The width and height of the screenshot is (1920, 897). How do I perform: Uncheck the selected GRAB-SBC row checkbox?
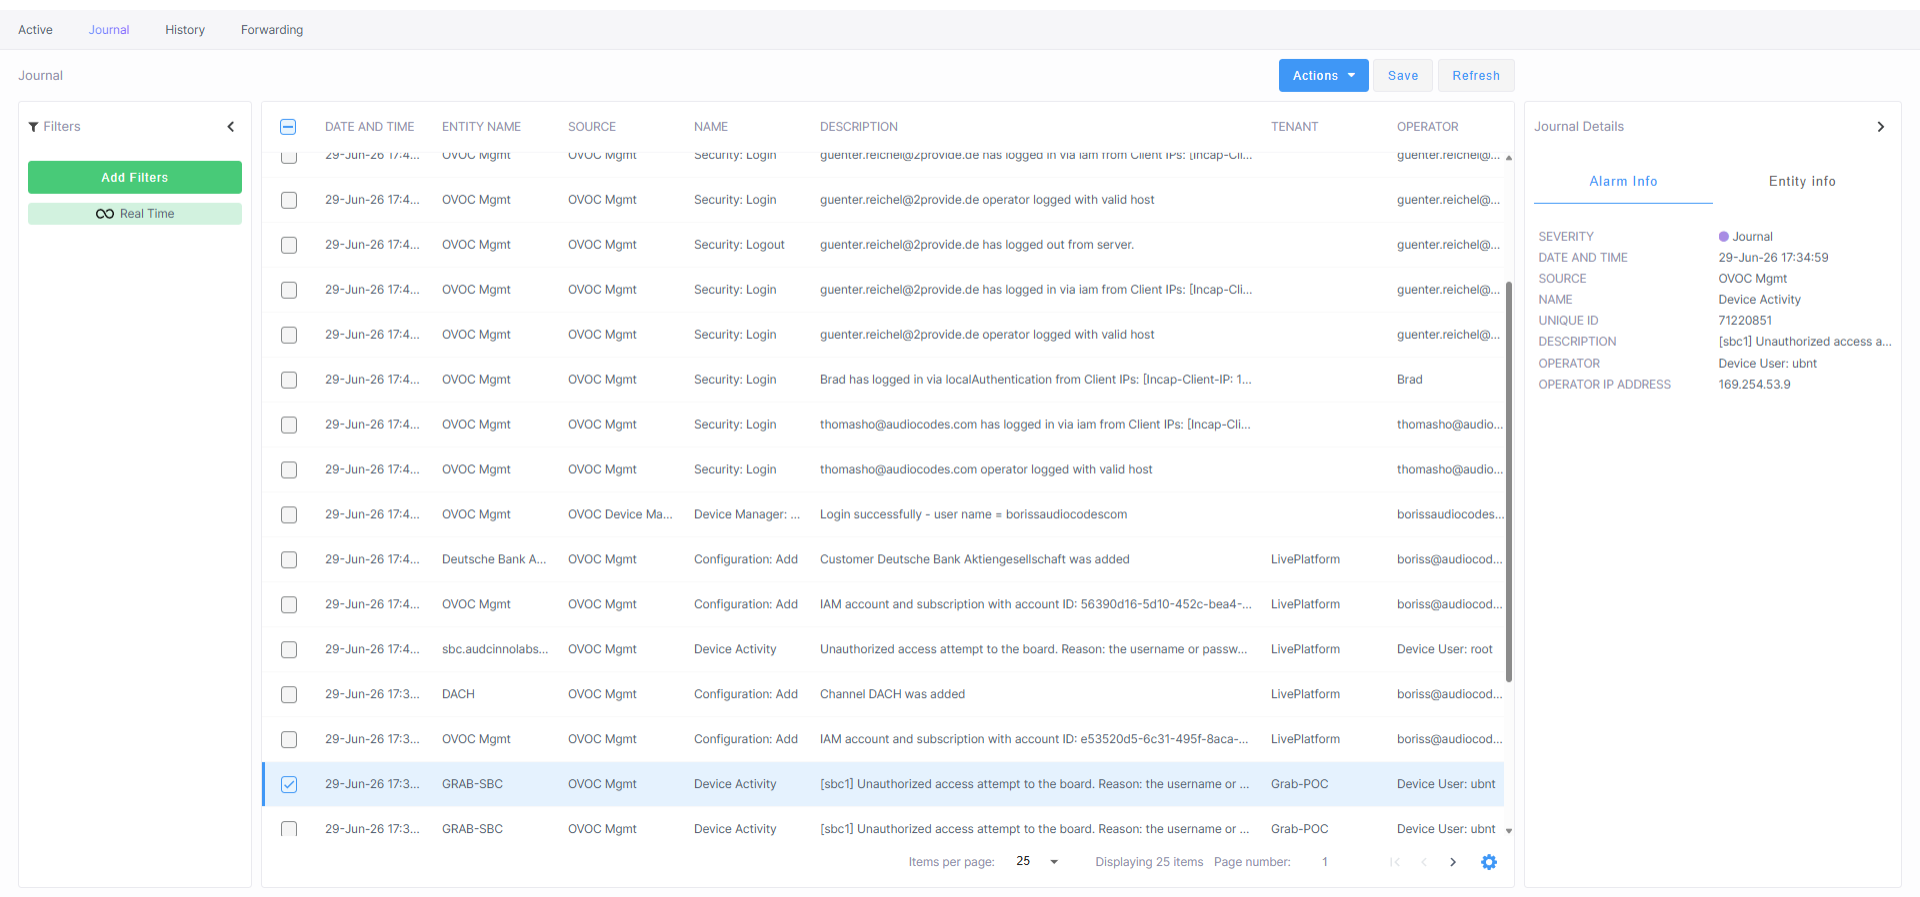click(x=289, y=784)
